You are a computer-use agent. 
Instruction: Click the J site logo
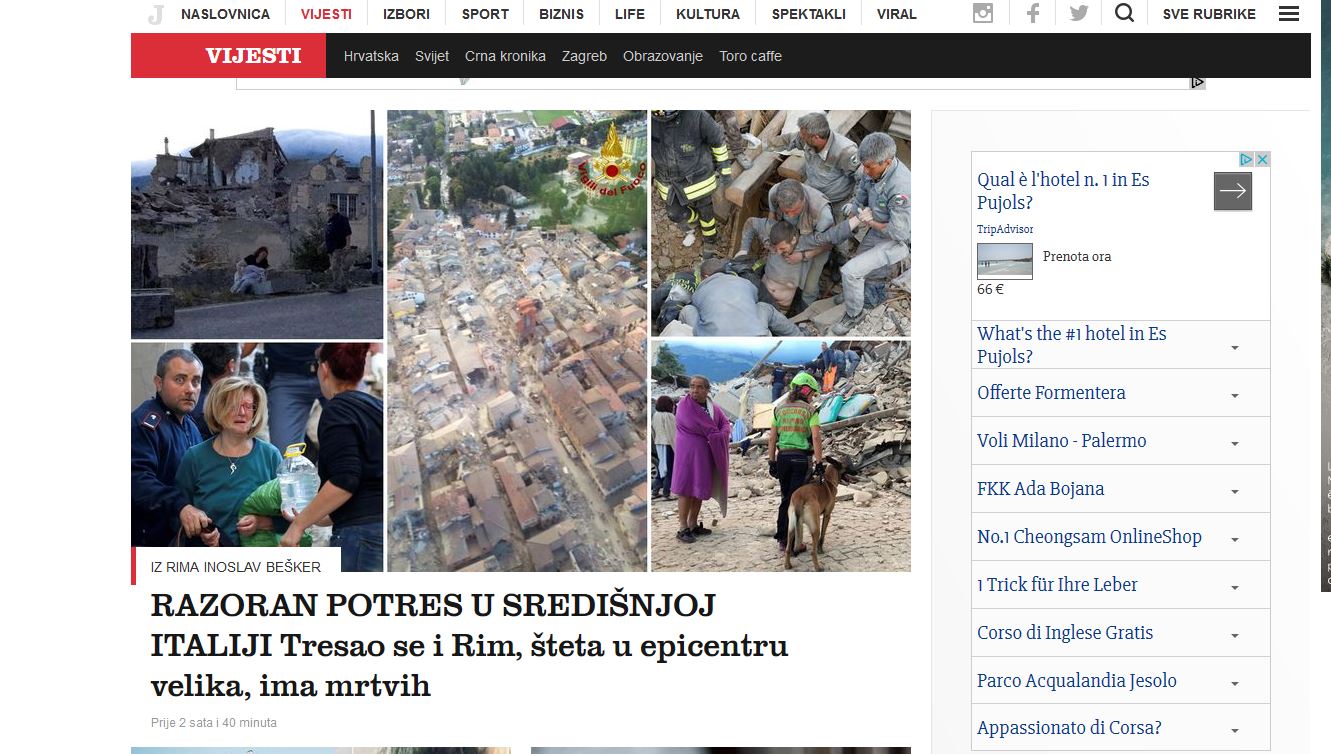pyautogui.click(x=155, y=14)
